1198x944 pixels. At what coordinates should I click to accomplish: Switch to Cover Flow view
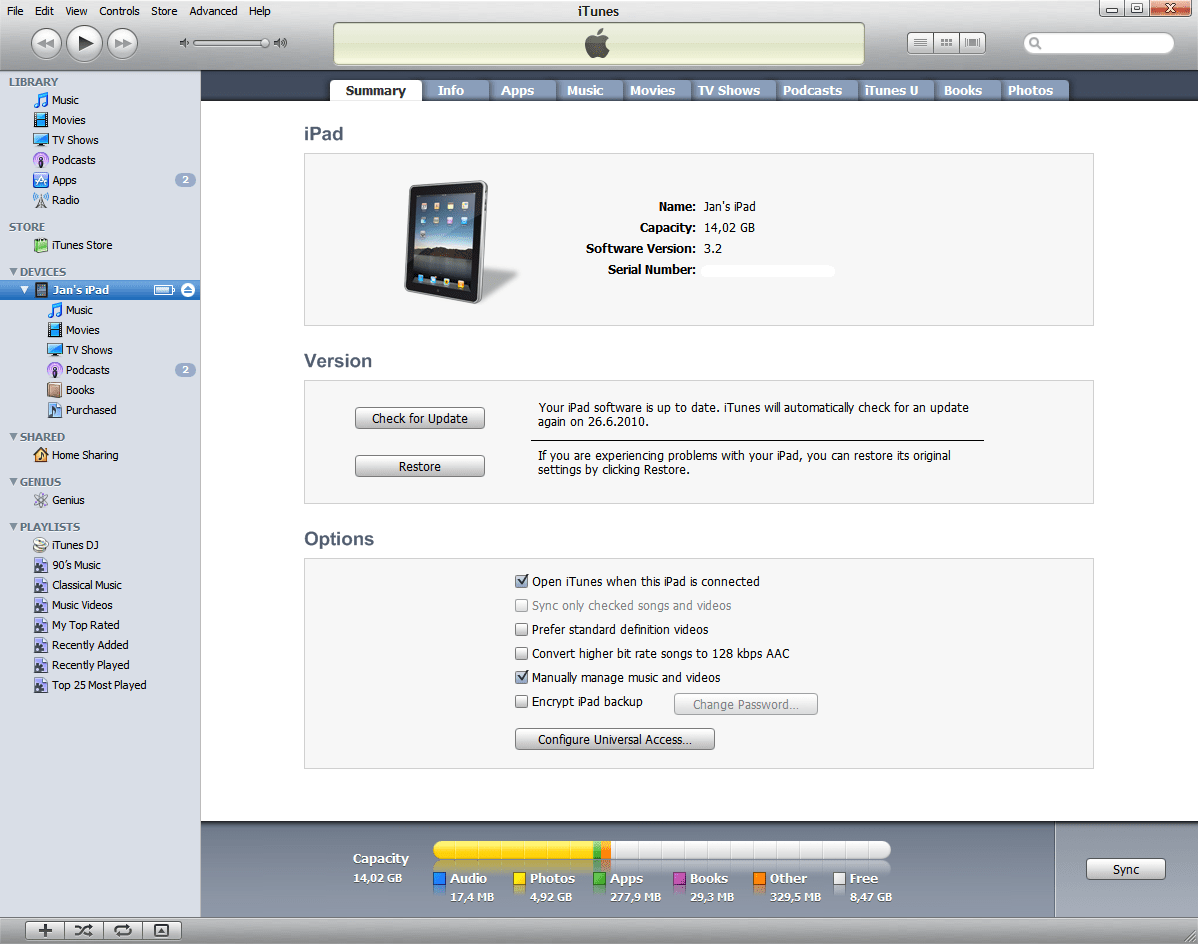(972, 43)
